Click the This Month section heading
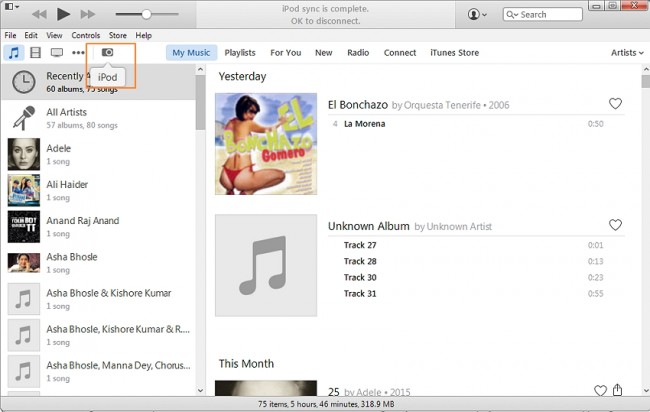Image resolution: width=650 pixels, height=412 pixels. click(246, 364)
